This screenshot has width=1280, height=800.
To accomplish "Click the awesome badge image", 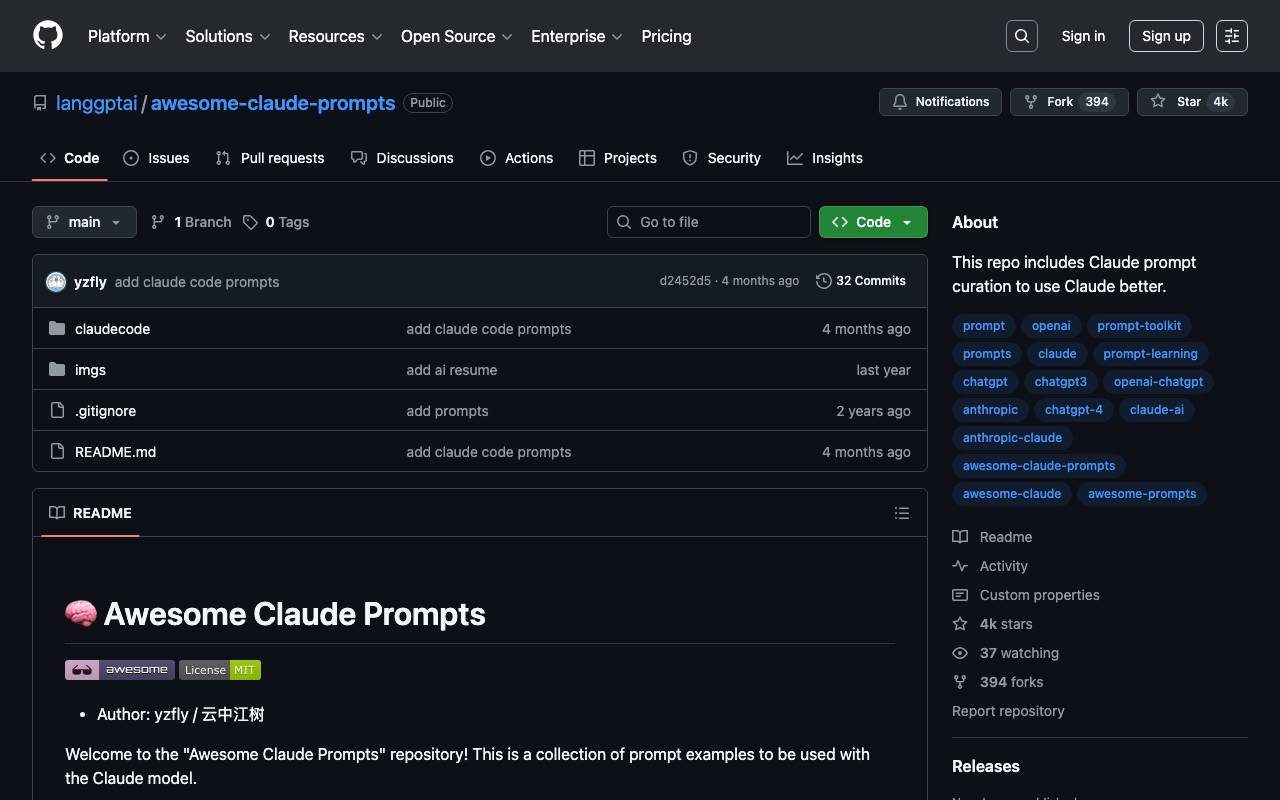I will [x=120, y=670].
